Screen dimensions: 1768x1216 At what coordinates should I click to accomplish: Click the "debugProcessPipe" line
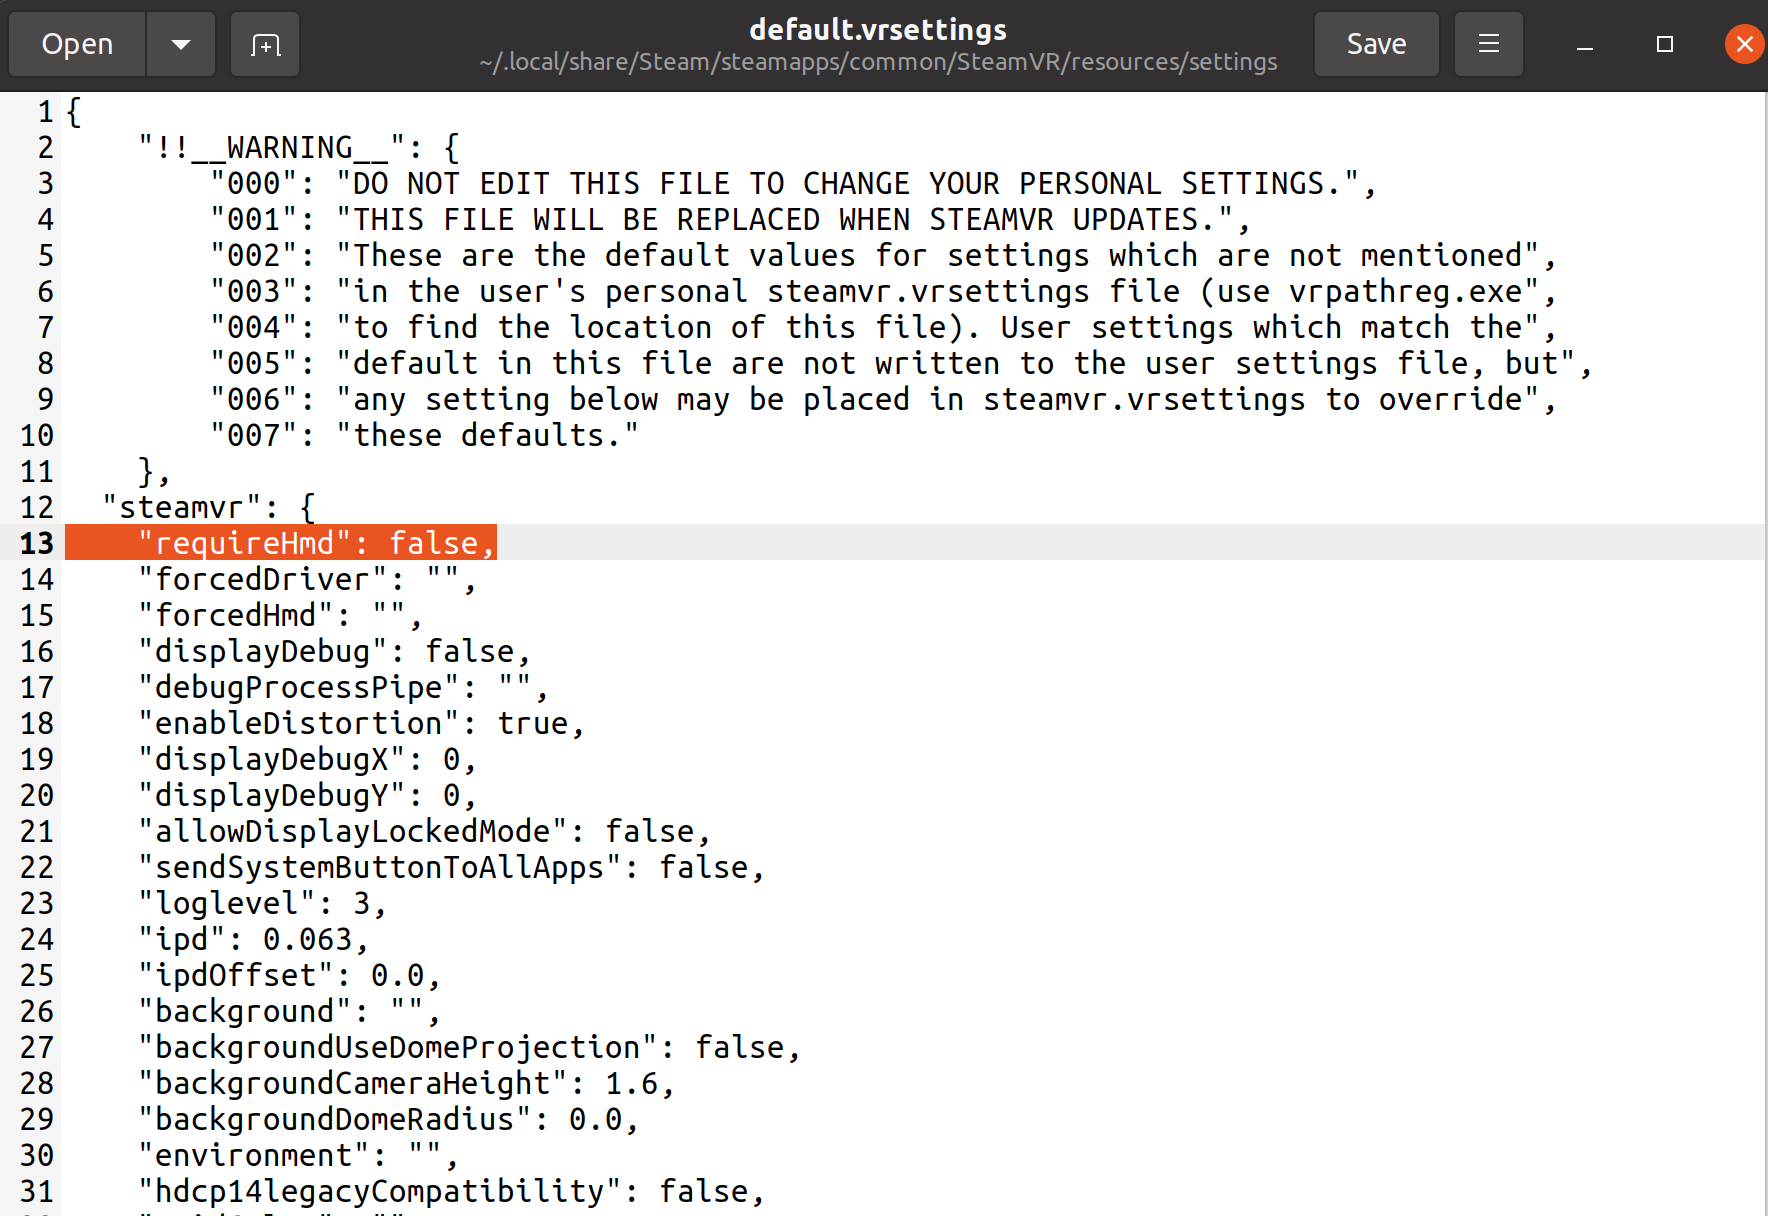click(x=343, y=687)
